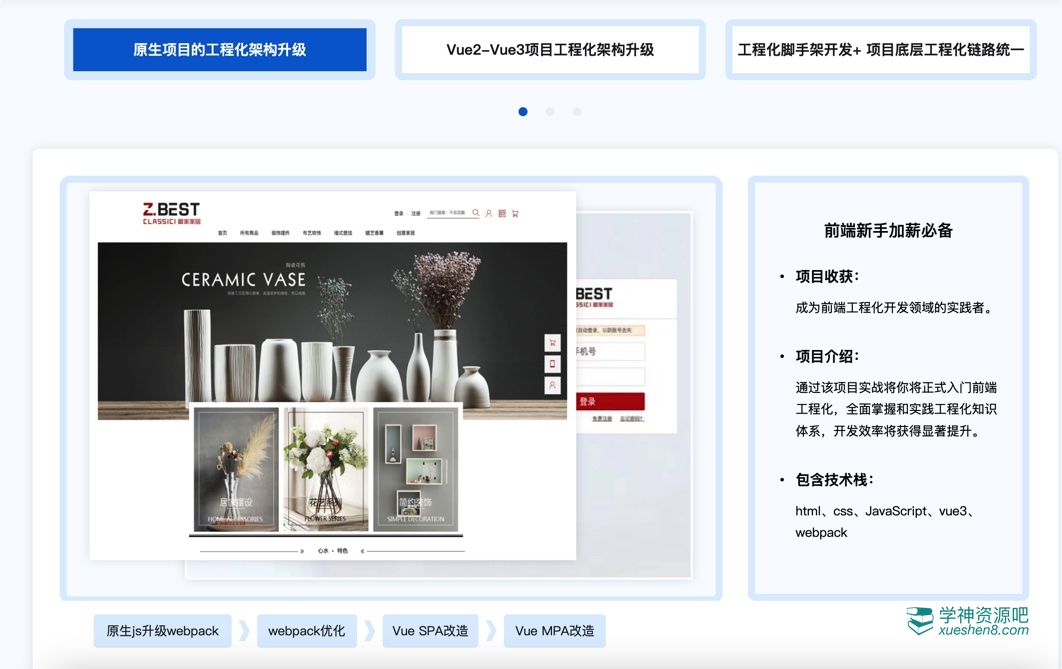Viewport: 1062px width, 669px height.
Task: Click the user profile icon in Z.BEST header
Action: pyautogui.click(x=489, y=213)
